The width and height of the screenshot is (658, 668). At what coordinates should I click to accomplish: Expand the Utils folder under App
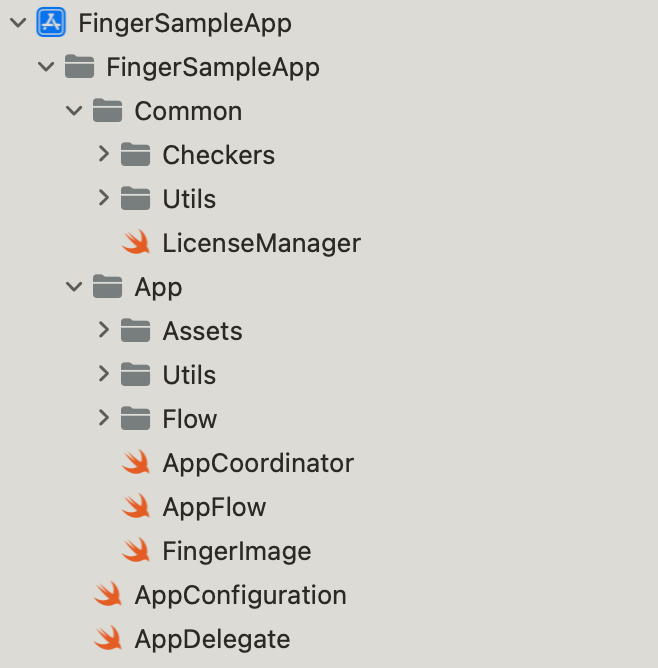[103, 374]
